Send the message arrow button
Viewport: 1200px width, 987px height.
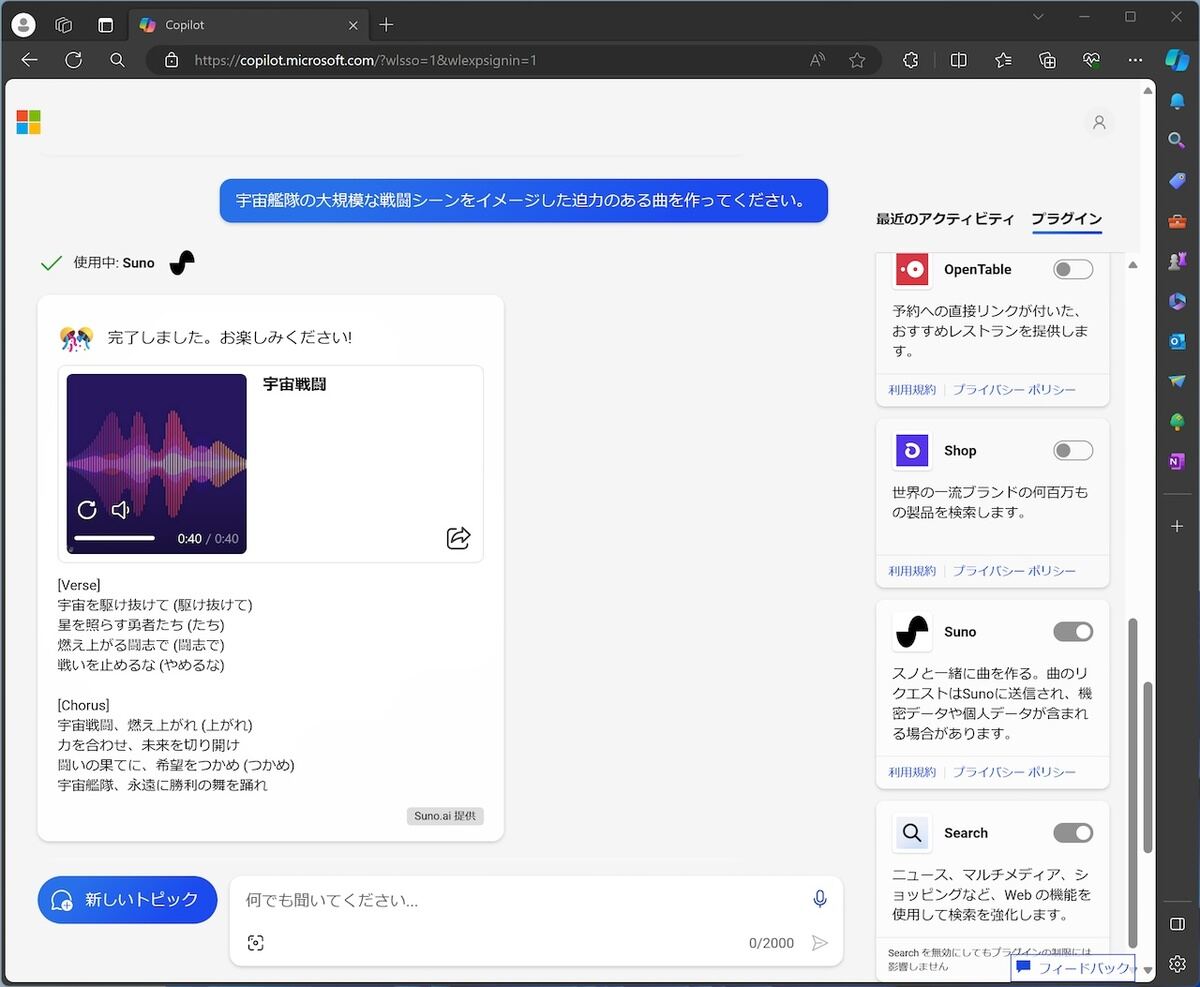820,943
